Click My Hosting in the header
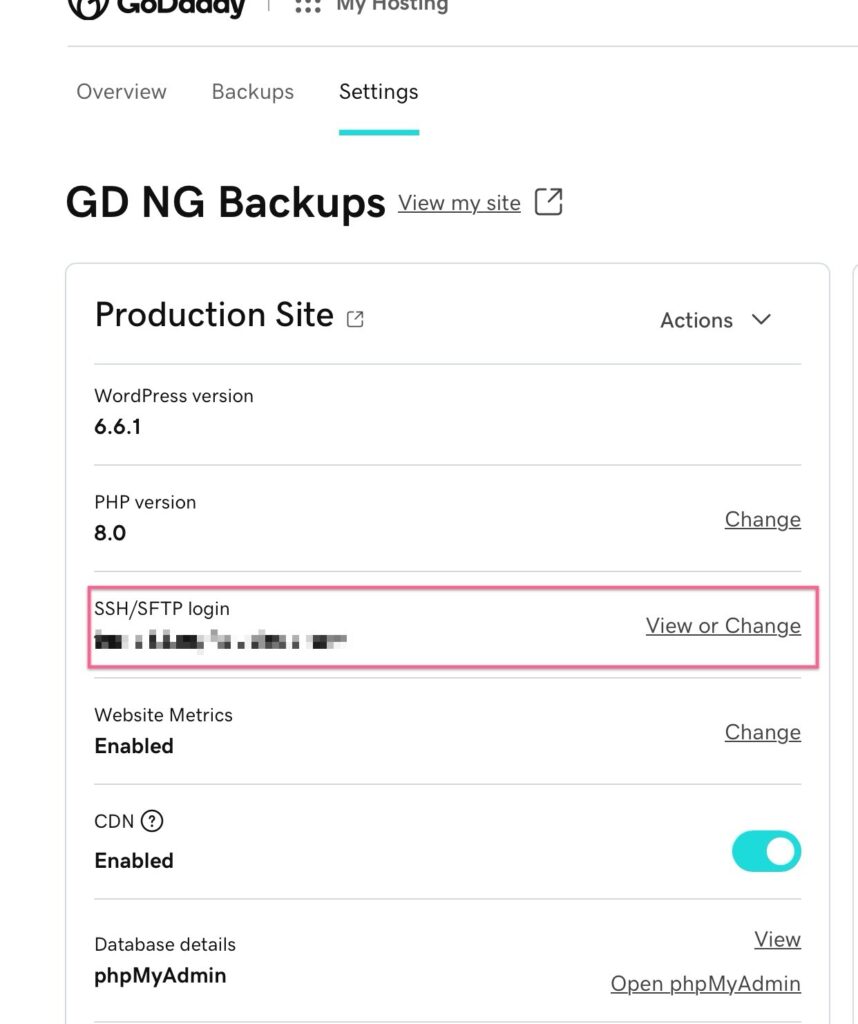This screenshot has height=1024, width=858. pos(391,6)
